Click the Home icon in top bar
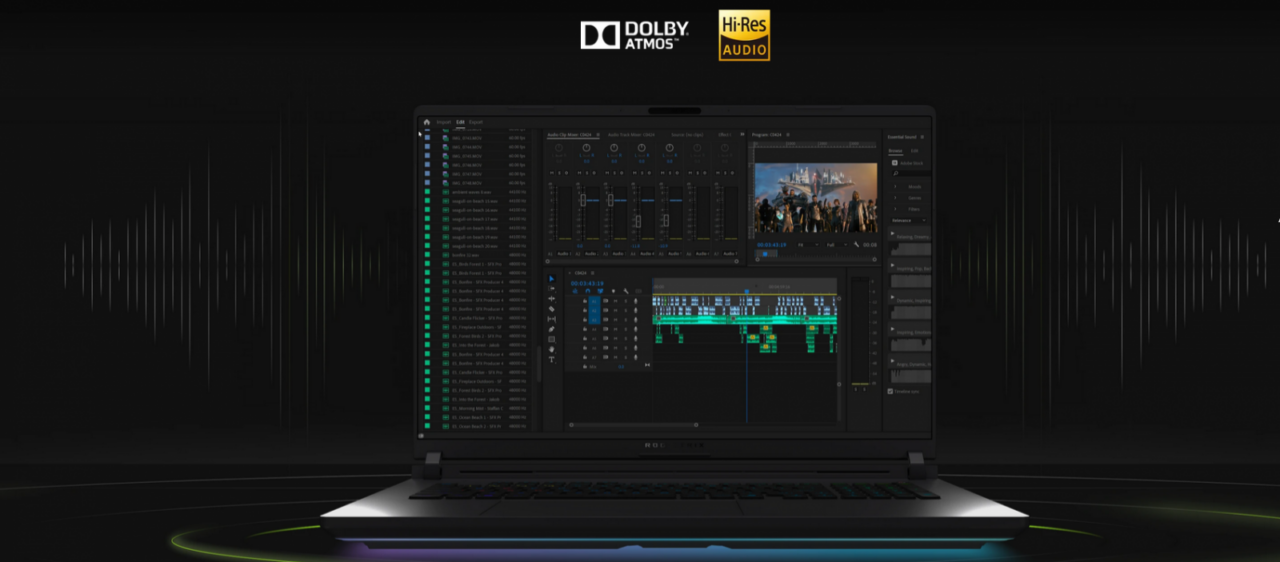This screenshot has height=562, width=1280. [x=427, y=122]
